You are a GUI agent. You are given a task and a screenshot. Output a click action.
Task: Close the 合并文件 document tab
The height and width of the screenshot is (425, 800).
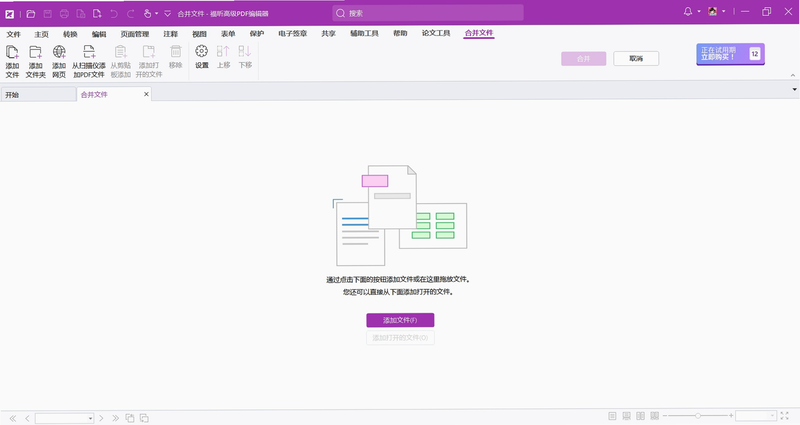146,94
